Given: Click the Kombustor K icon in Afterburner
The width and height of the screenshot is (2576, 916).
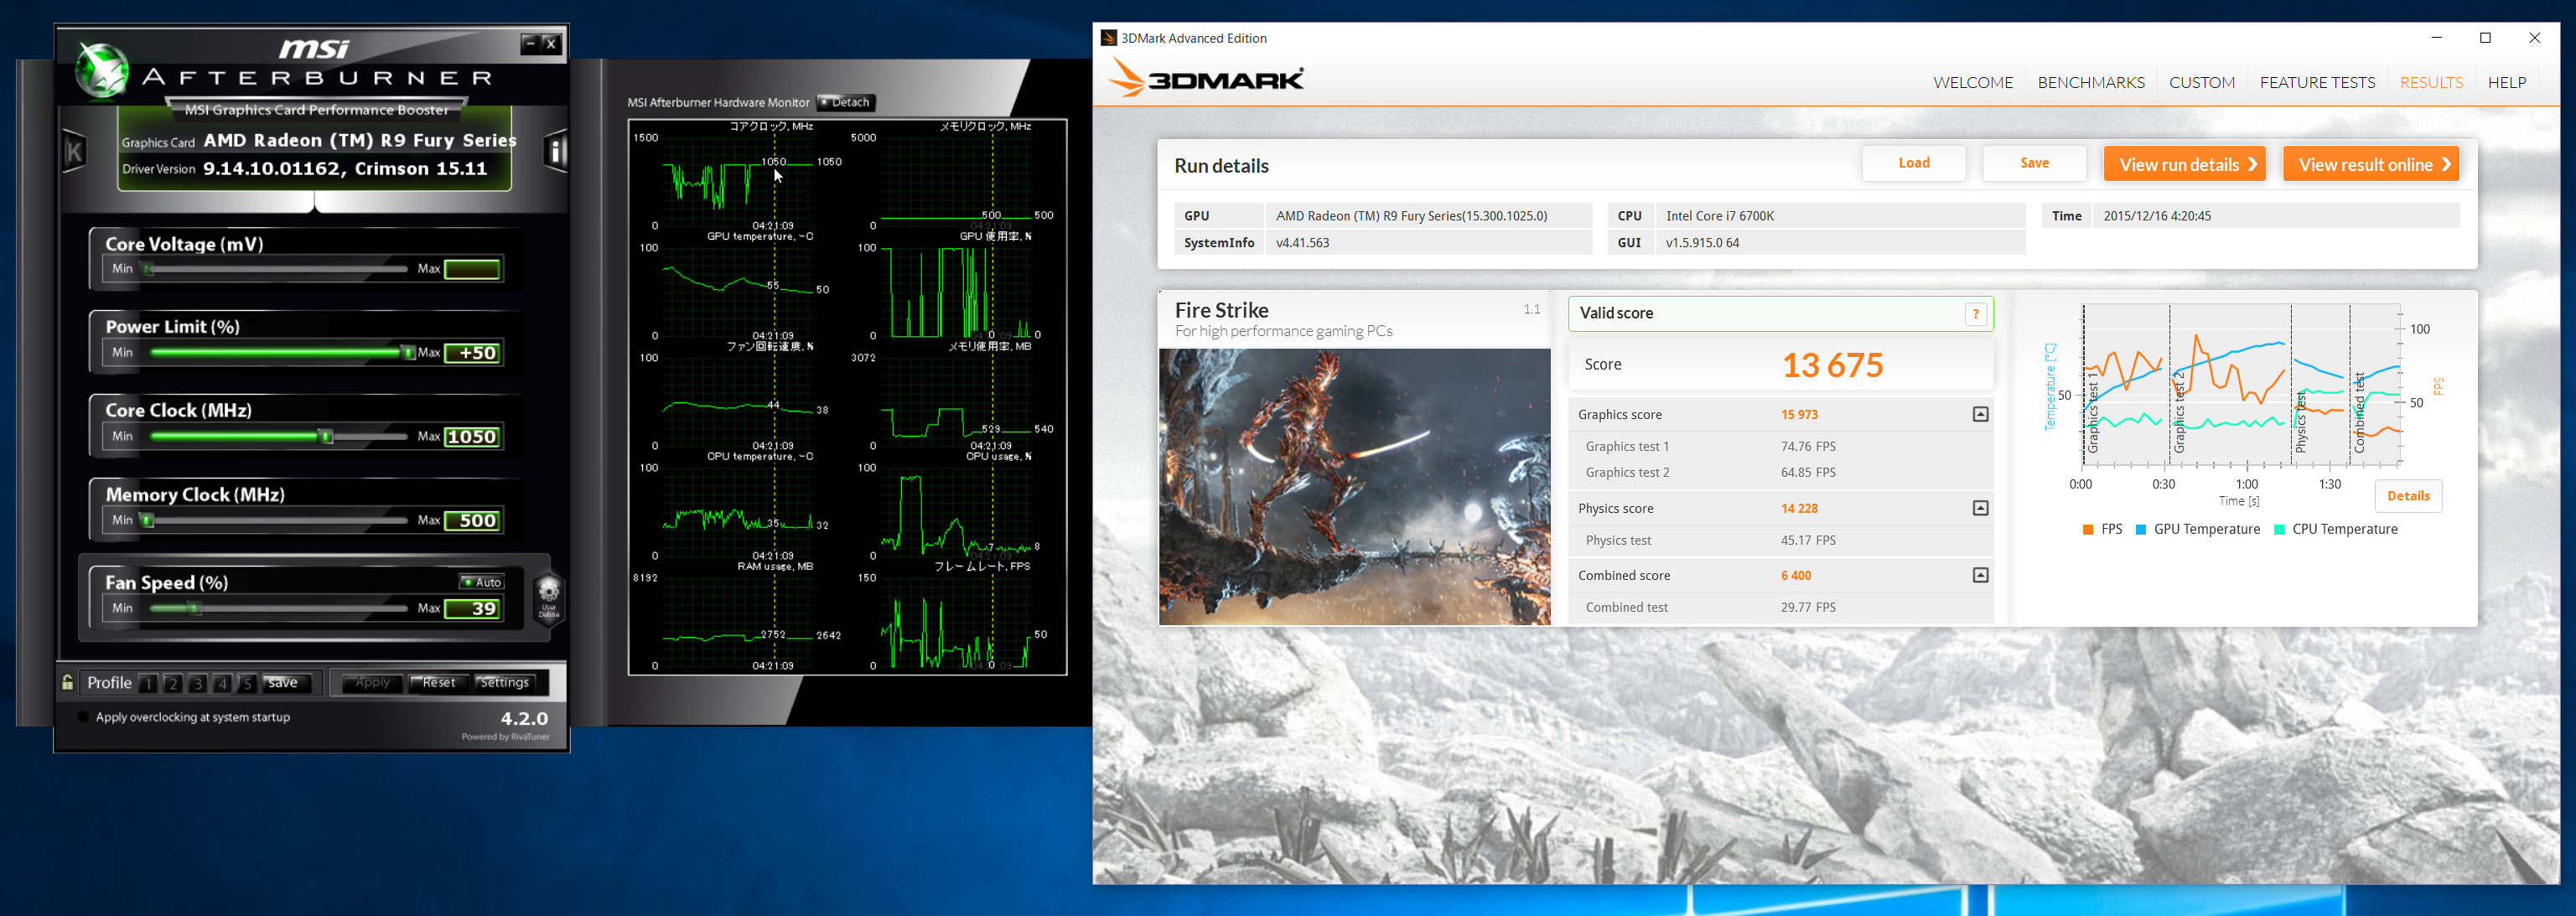Looking at the screenshot, I should pyautogui.click(x=74, y=151).
